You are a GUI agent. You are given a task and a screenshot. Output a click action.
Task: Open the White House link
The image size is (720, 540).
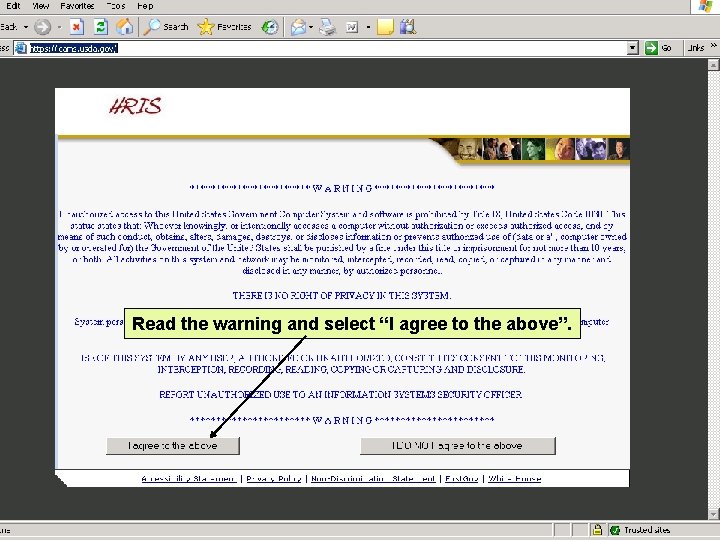coord(515,478)
